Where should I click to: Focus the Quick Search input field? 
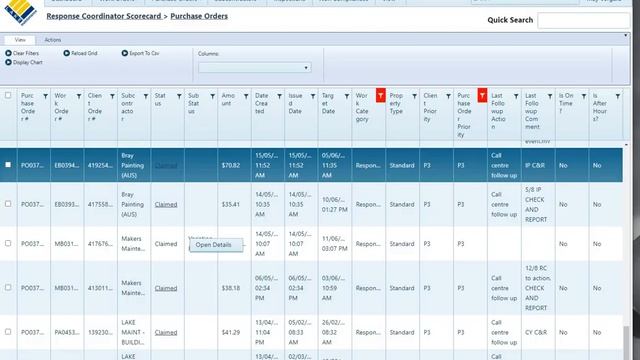point(584,20)
